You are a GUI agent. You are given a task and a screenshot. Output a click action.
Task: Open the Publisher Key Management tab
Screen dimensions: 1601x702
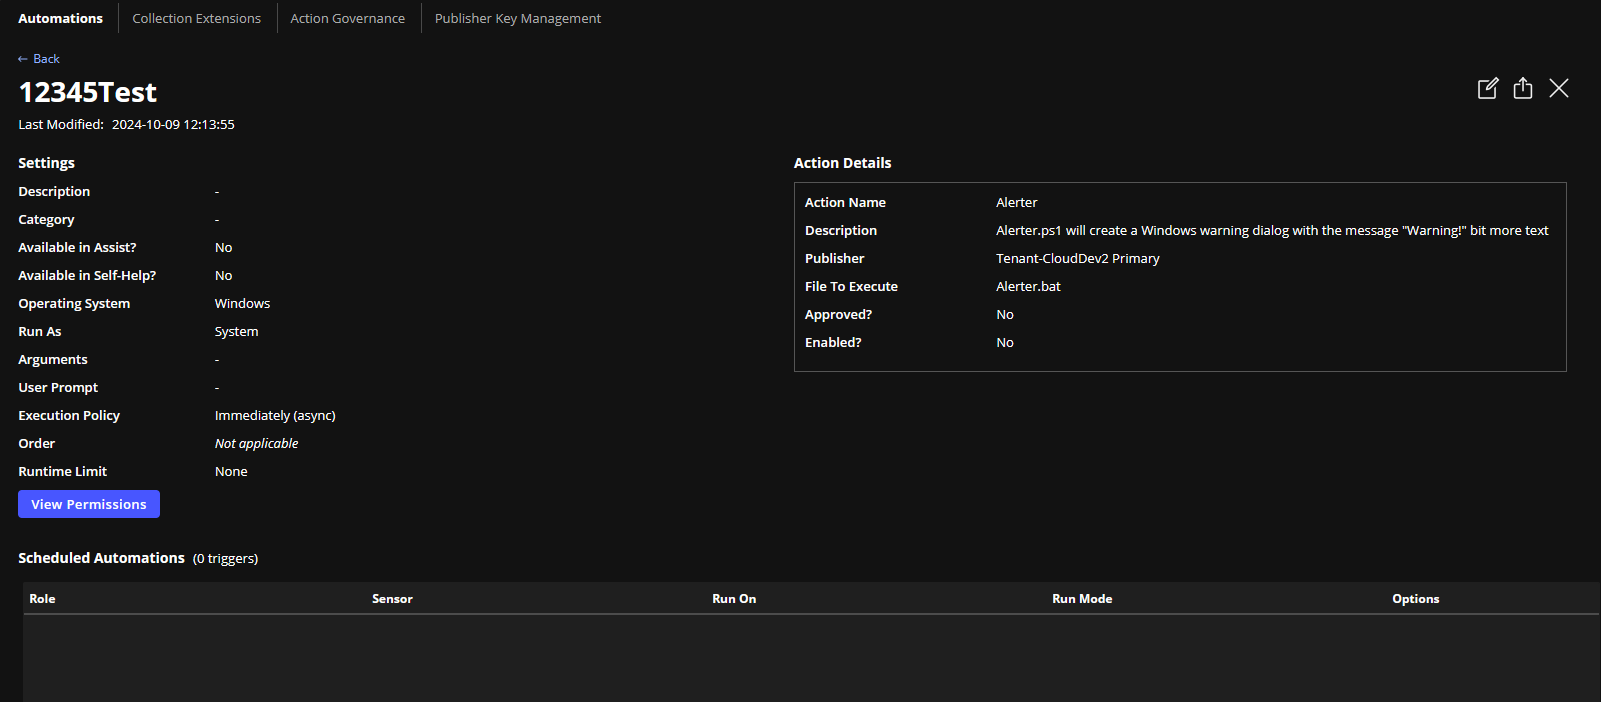click(x=517, y=18)
